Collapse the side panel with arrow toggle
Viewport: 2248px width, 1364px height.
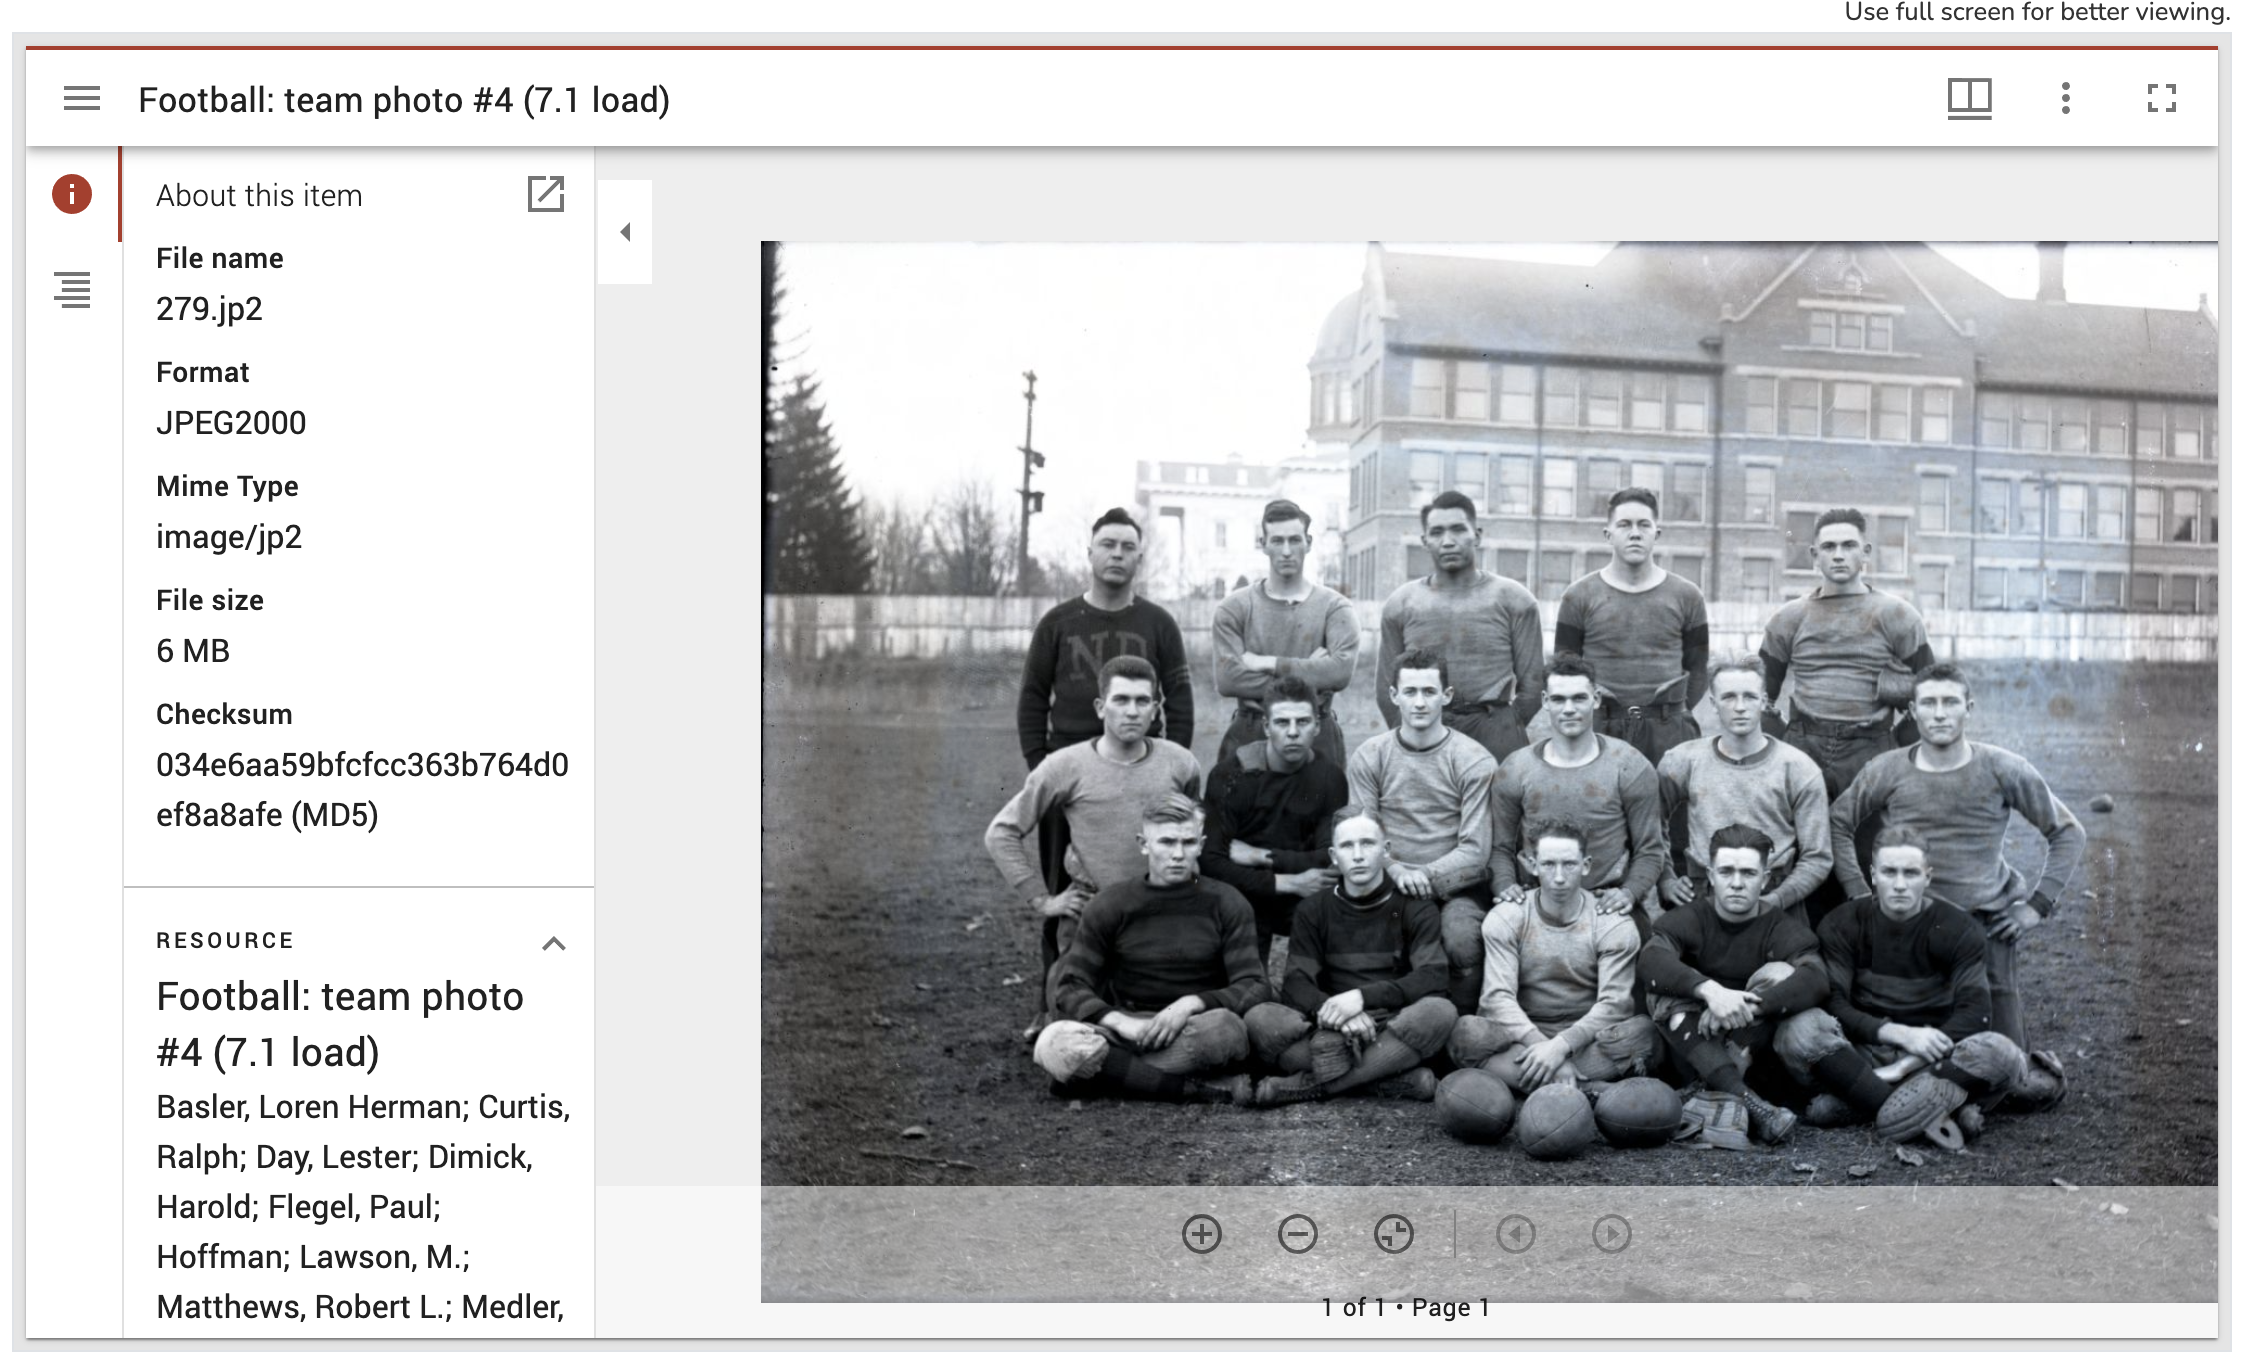(625, 232)
